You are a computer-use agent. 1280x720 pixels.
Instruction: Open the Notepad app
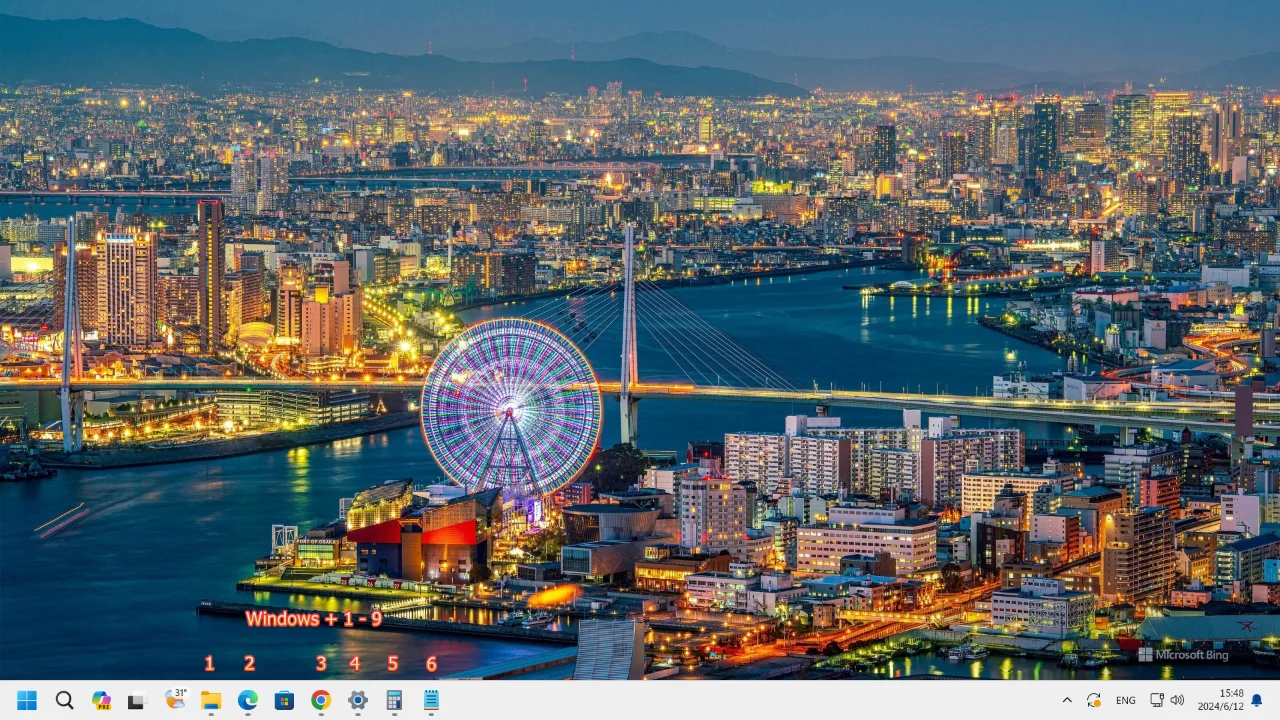pos(430,700)
